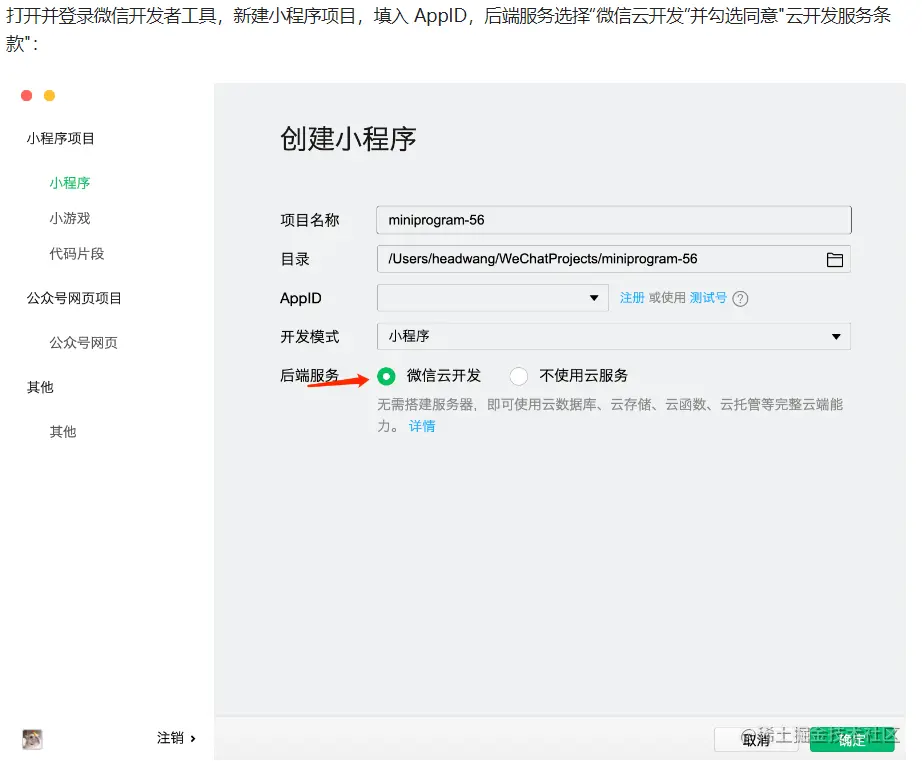Click the 小程序项目 section heading
Image resolution: width=922 pixels, height=767 pixels.
61,138
